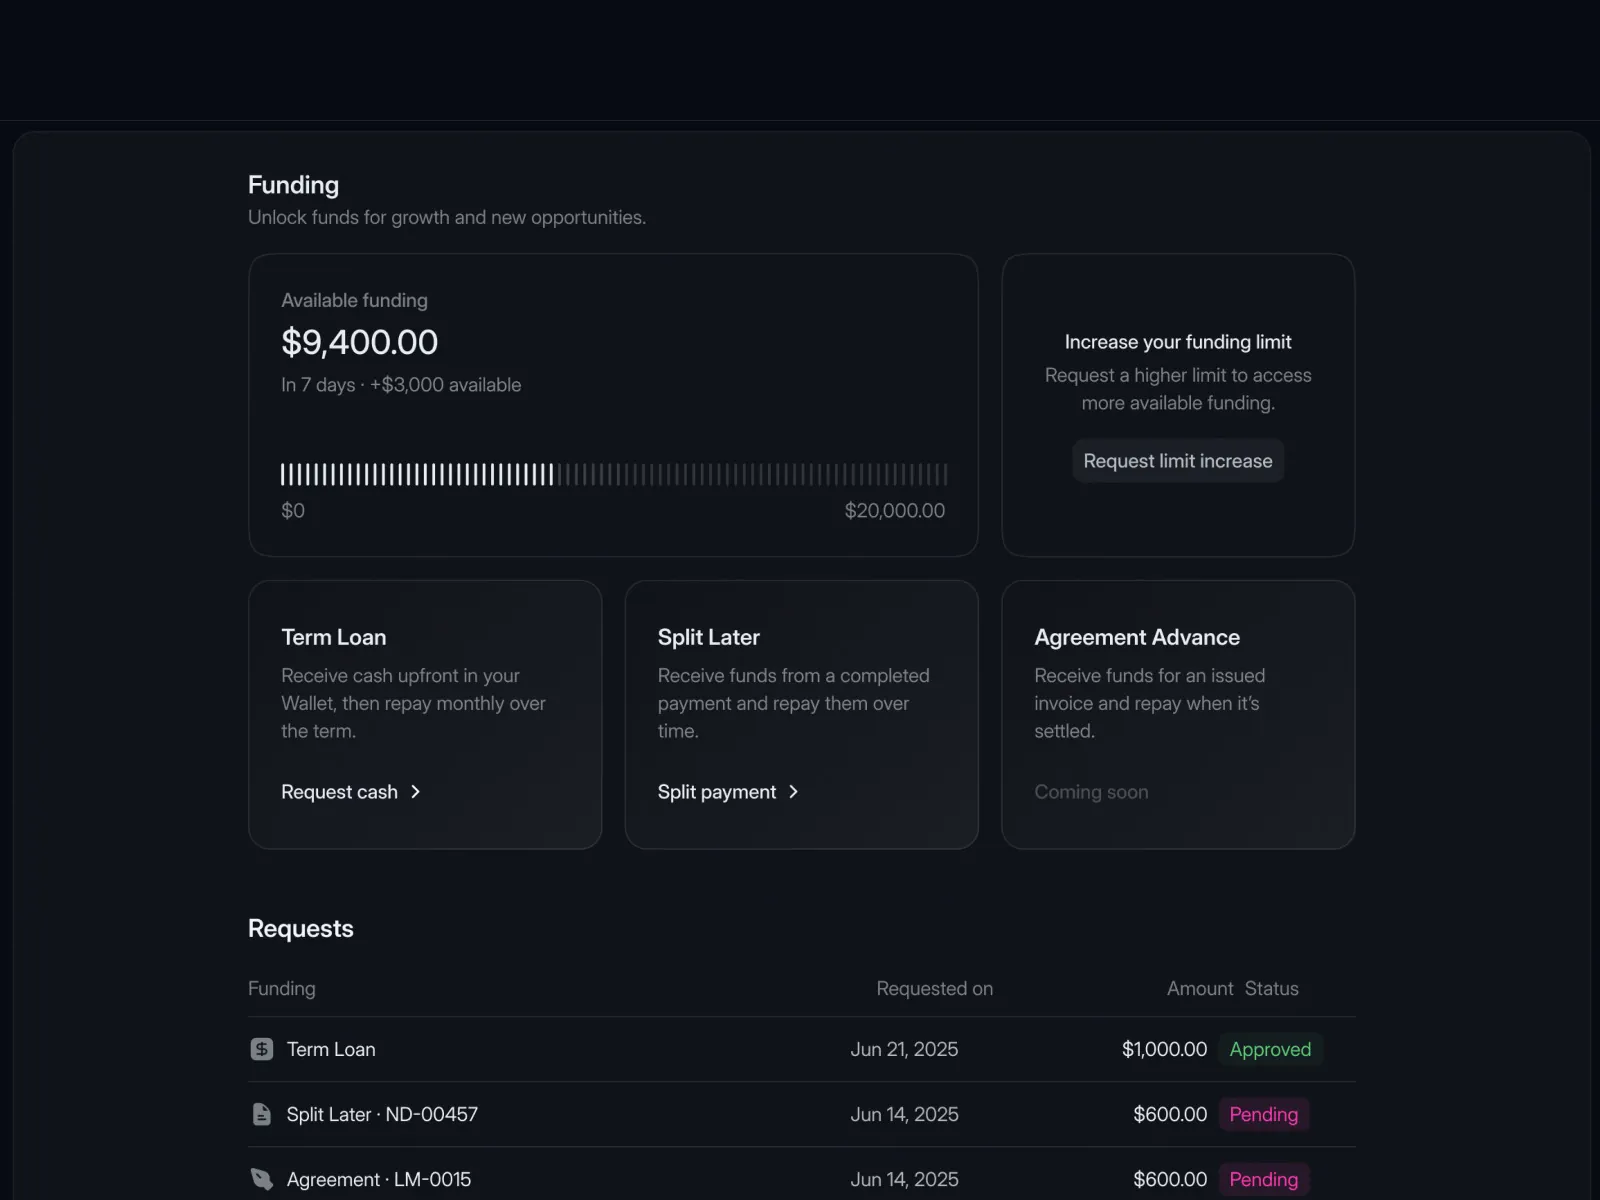This screenshot has height=1200, width=1600.
Task: Click the Split Later document icon
Action: pos(261,1114)
